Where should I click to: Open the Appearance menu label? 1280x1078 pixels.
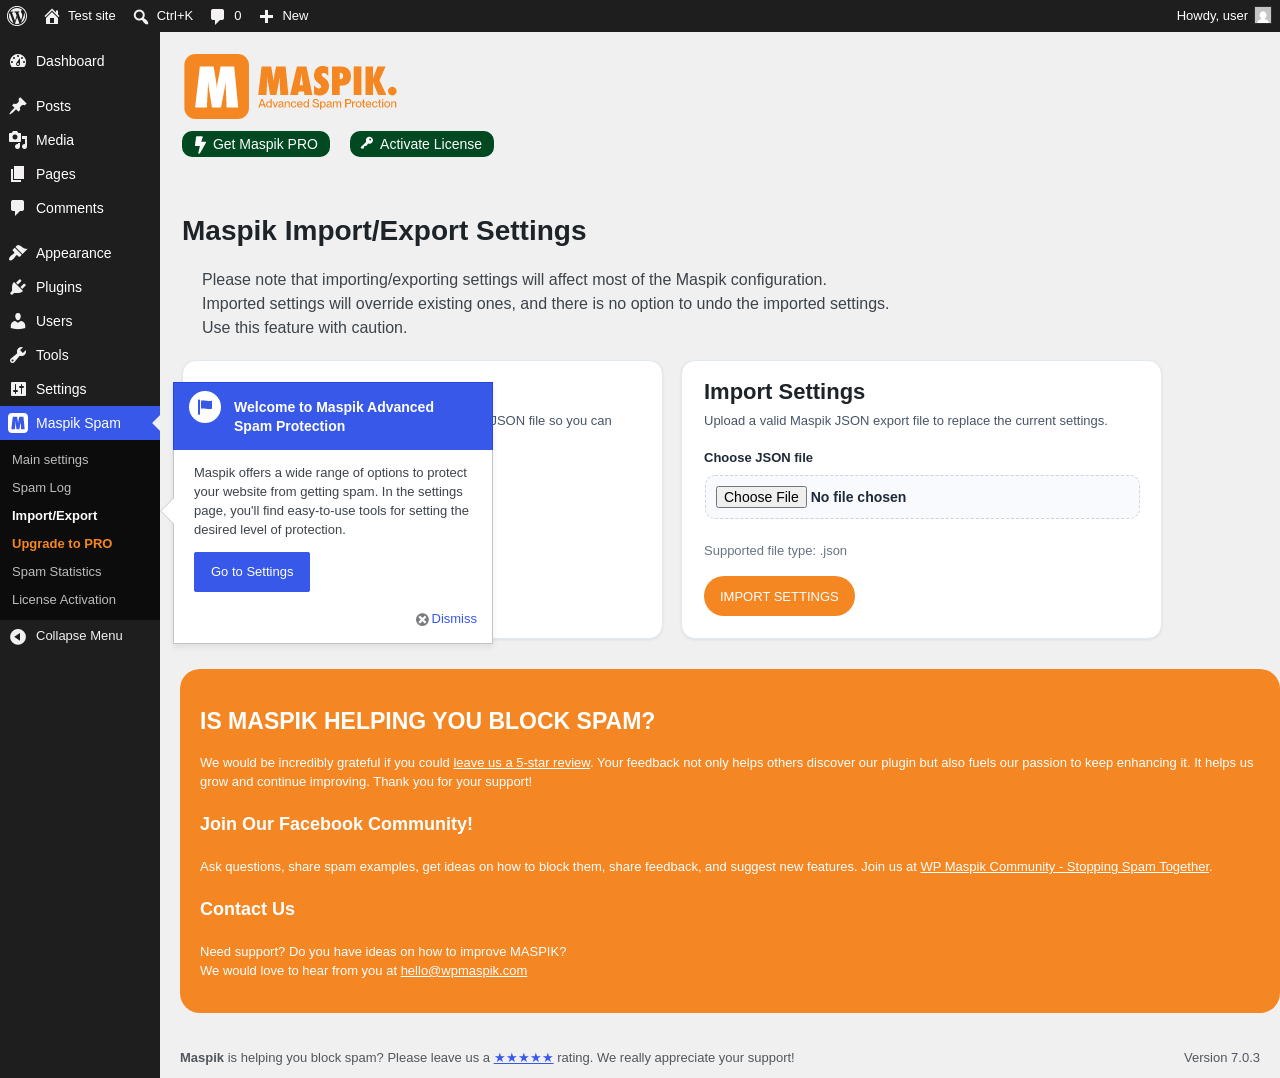pos(74,253)
